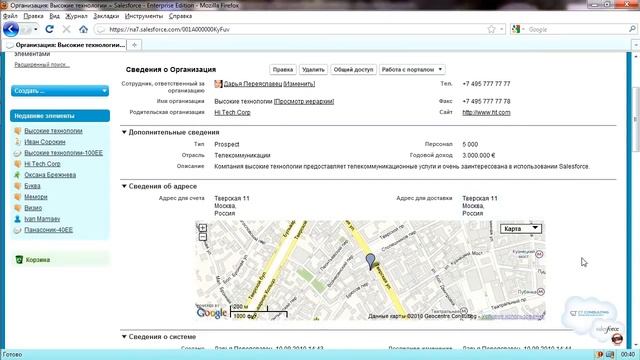Zoom out on the map with minus
The width and height of the screenshot is (640, 360).
click(x=203, y=237)
